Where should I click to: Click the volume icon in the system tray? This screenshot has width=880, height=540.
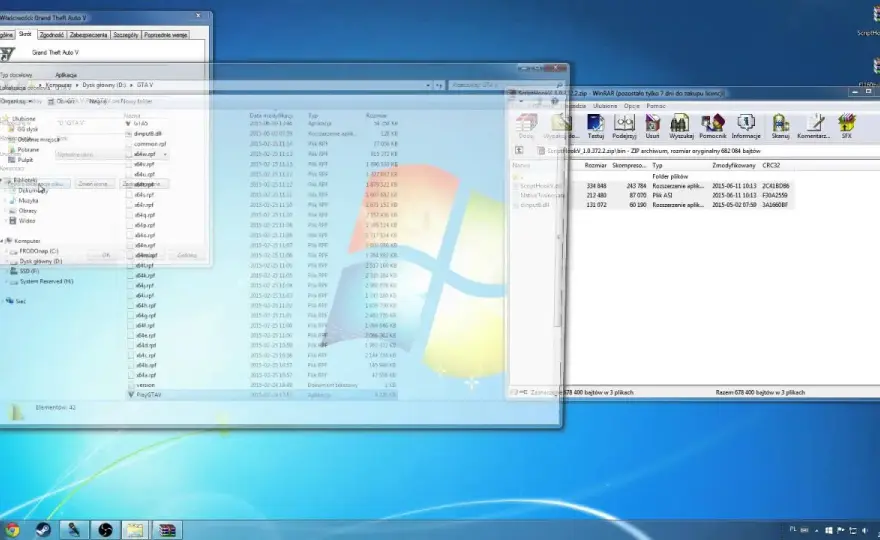(x=864, y=530)
